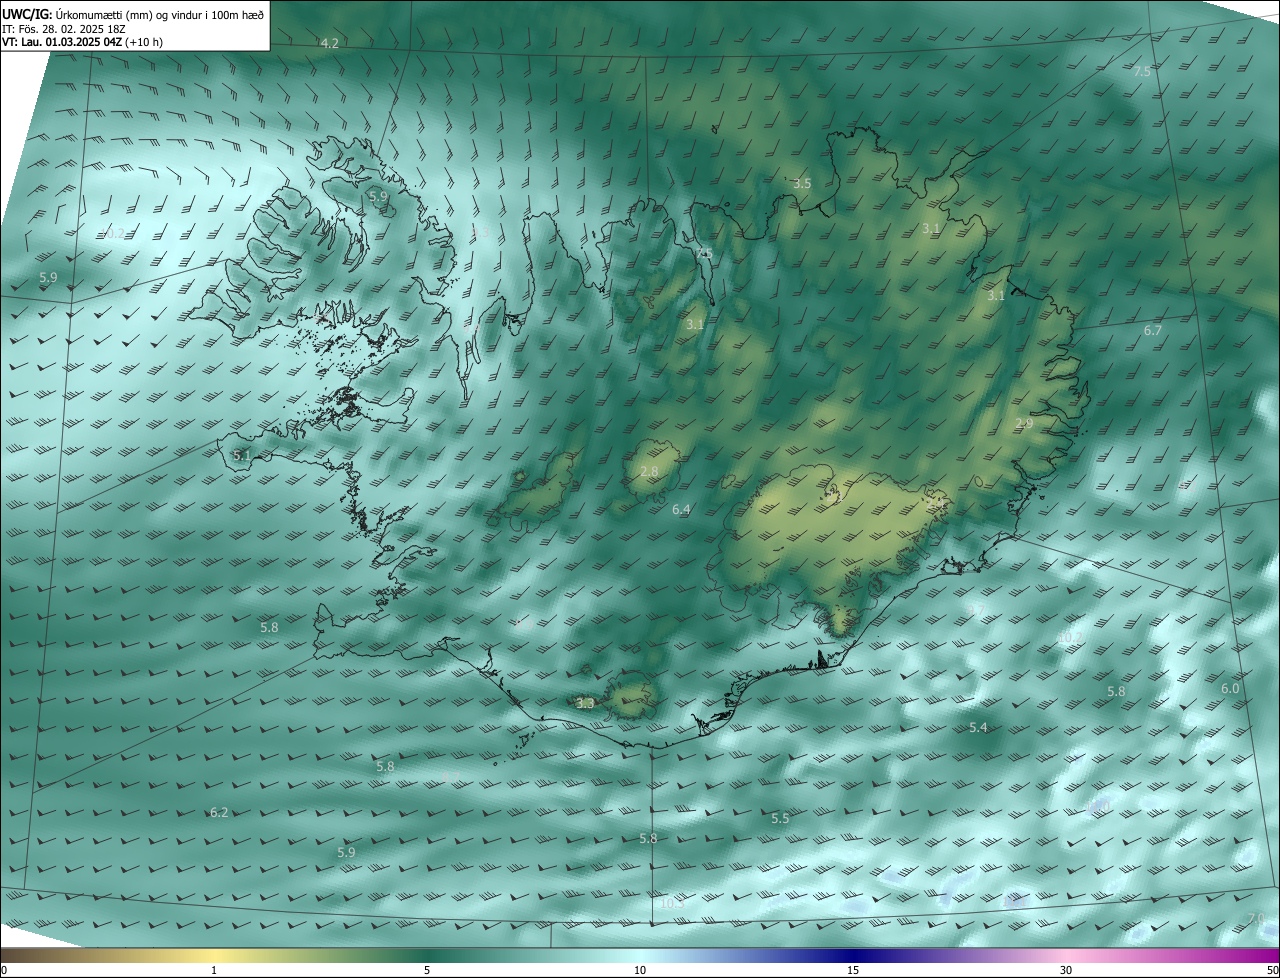Click the 15 tick on the color scale
This screenshot has height=978, width=1280.
pos(853,970)
